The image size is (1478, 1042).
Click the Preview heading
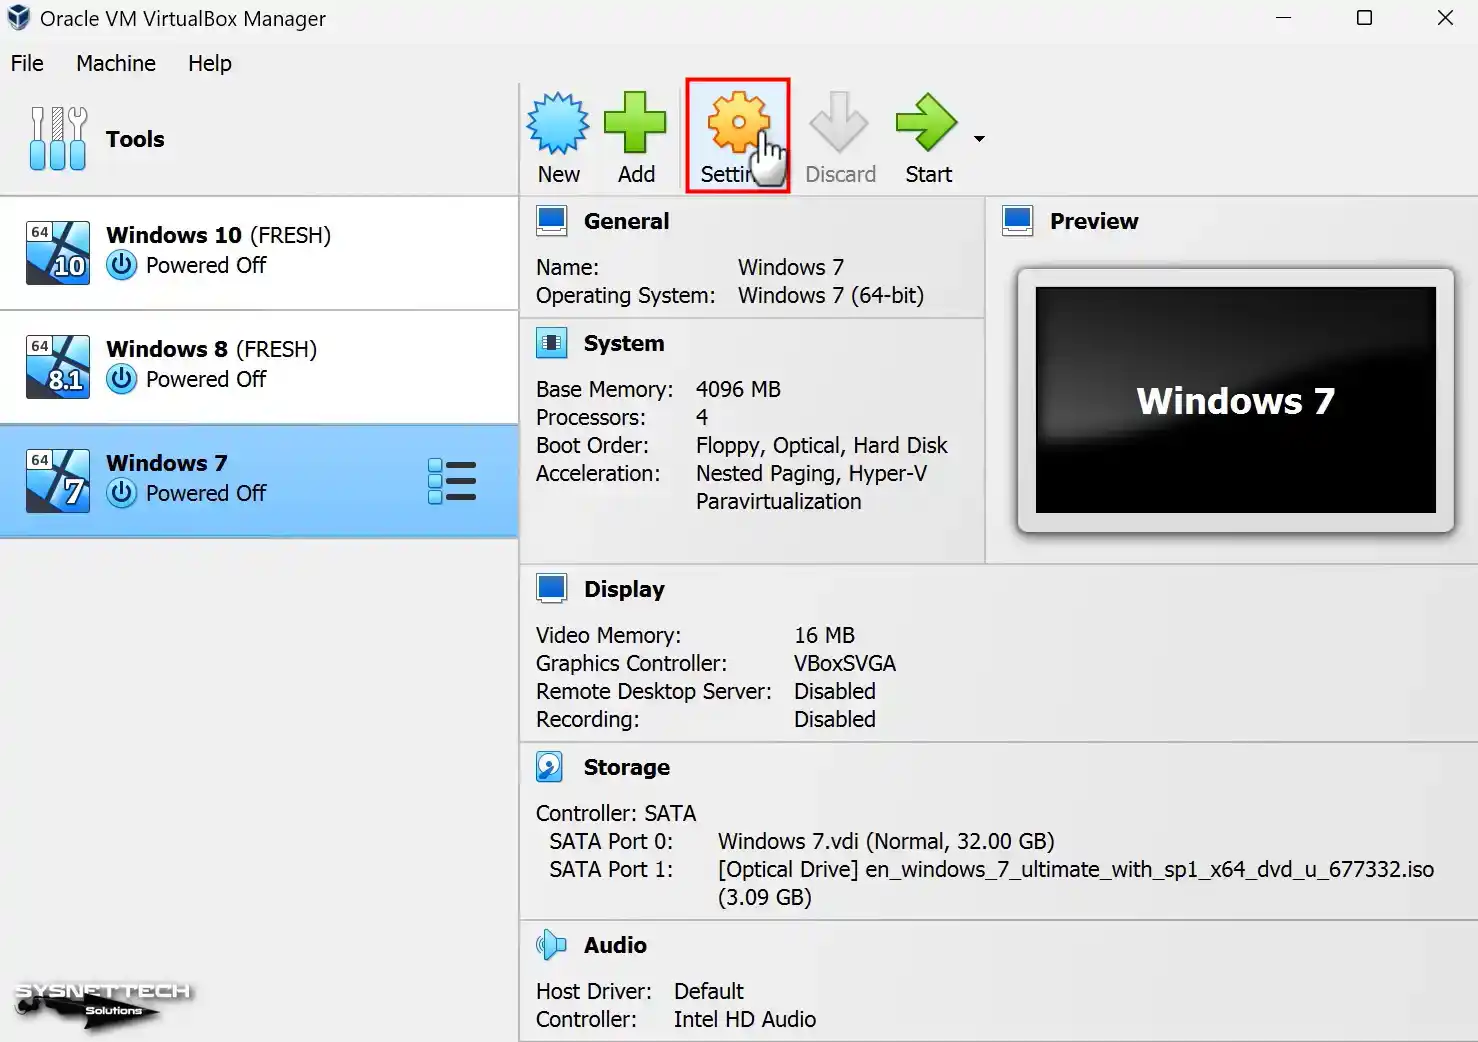point(1094,221)
